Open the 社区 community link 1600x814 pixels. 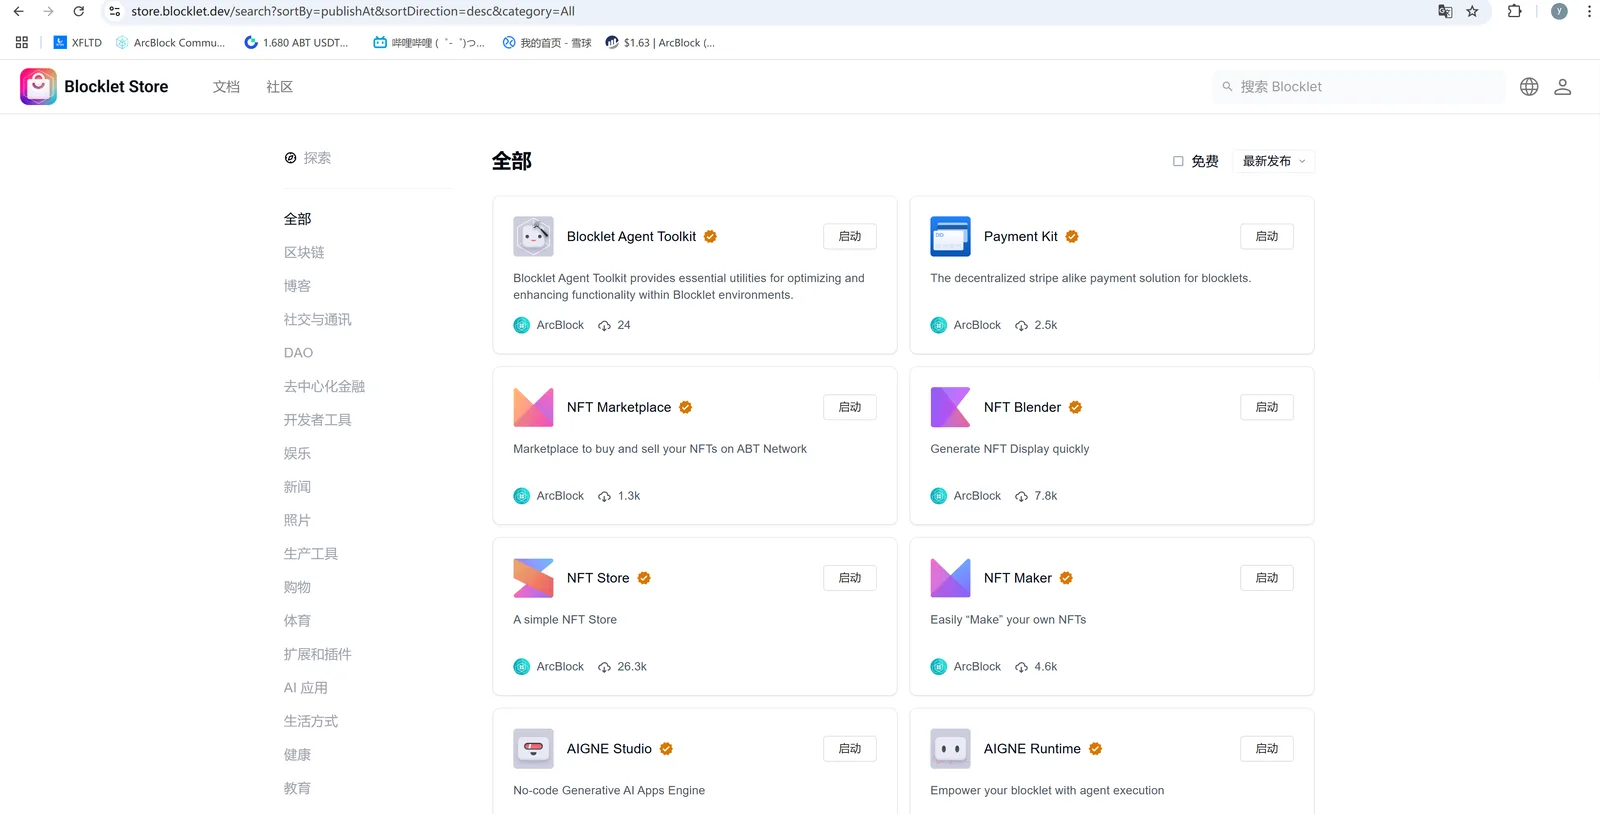coord(280,87)
